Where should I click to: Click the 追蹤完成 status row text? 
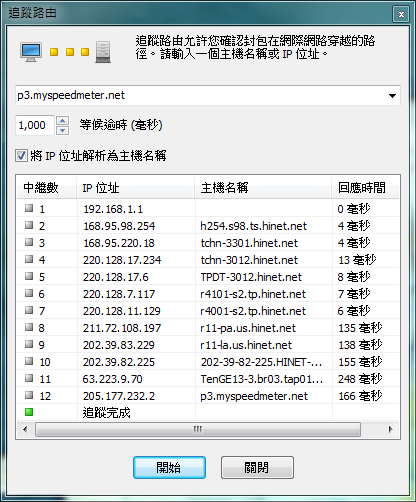click(x=106, y=413)
